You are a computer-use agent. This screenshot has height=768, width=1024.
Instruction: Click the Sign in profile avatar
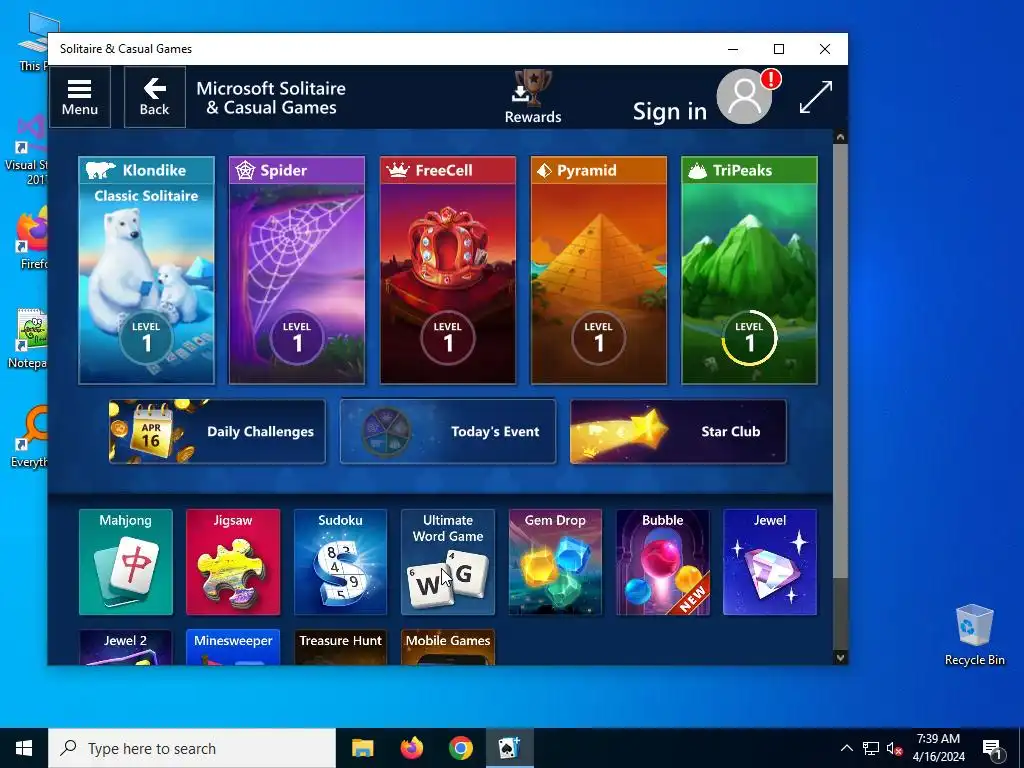(x=744, y=97)
